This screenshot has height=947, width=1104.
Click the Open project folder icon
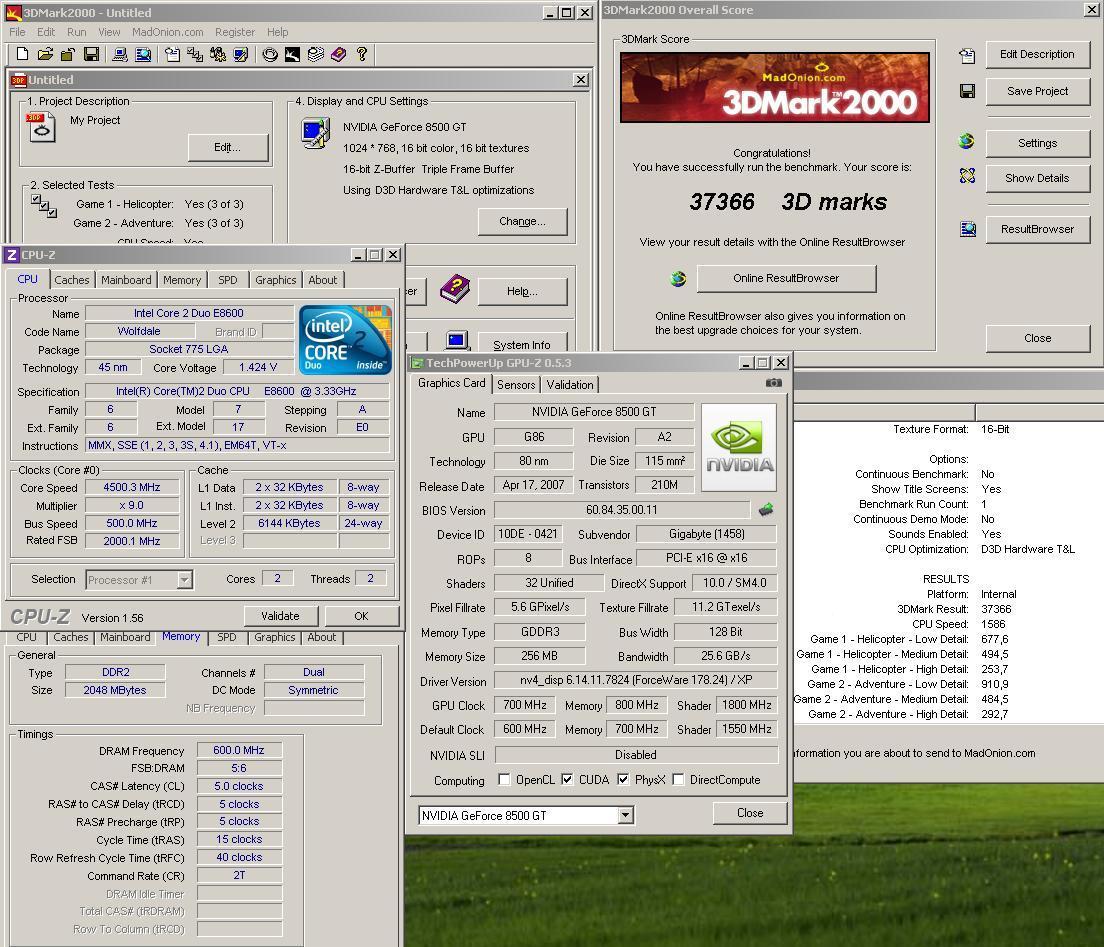click(x=46, y=54)
